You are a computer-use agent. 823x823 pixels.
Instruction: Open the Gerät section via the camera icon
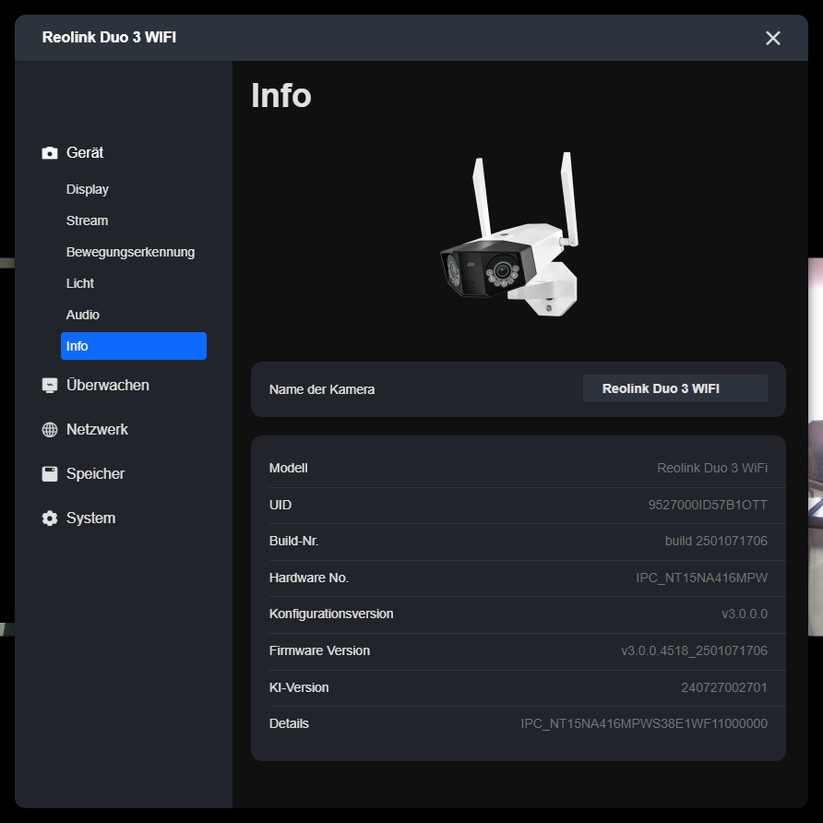pos(48,152)
